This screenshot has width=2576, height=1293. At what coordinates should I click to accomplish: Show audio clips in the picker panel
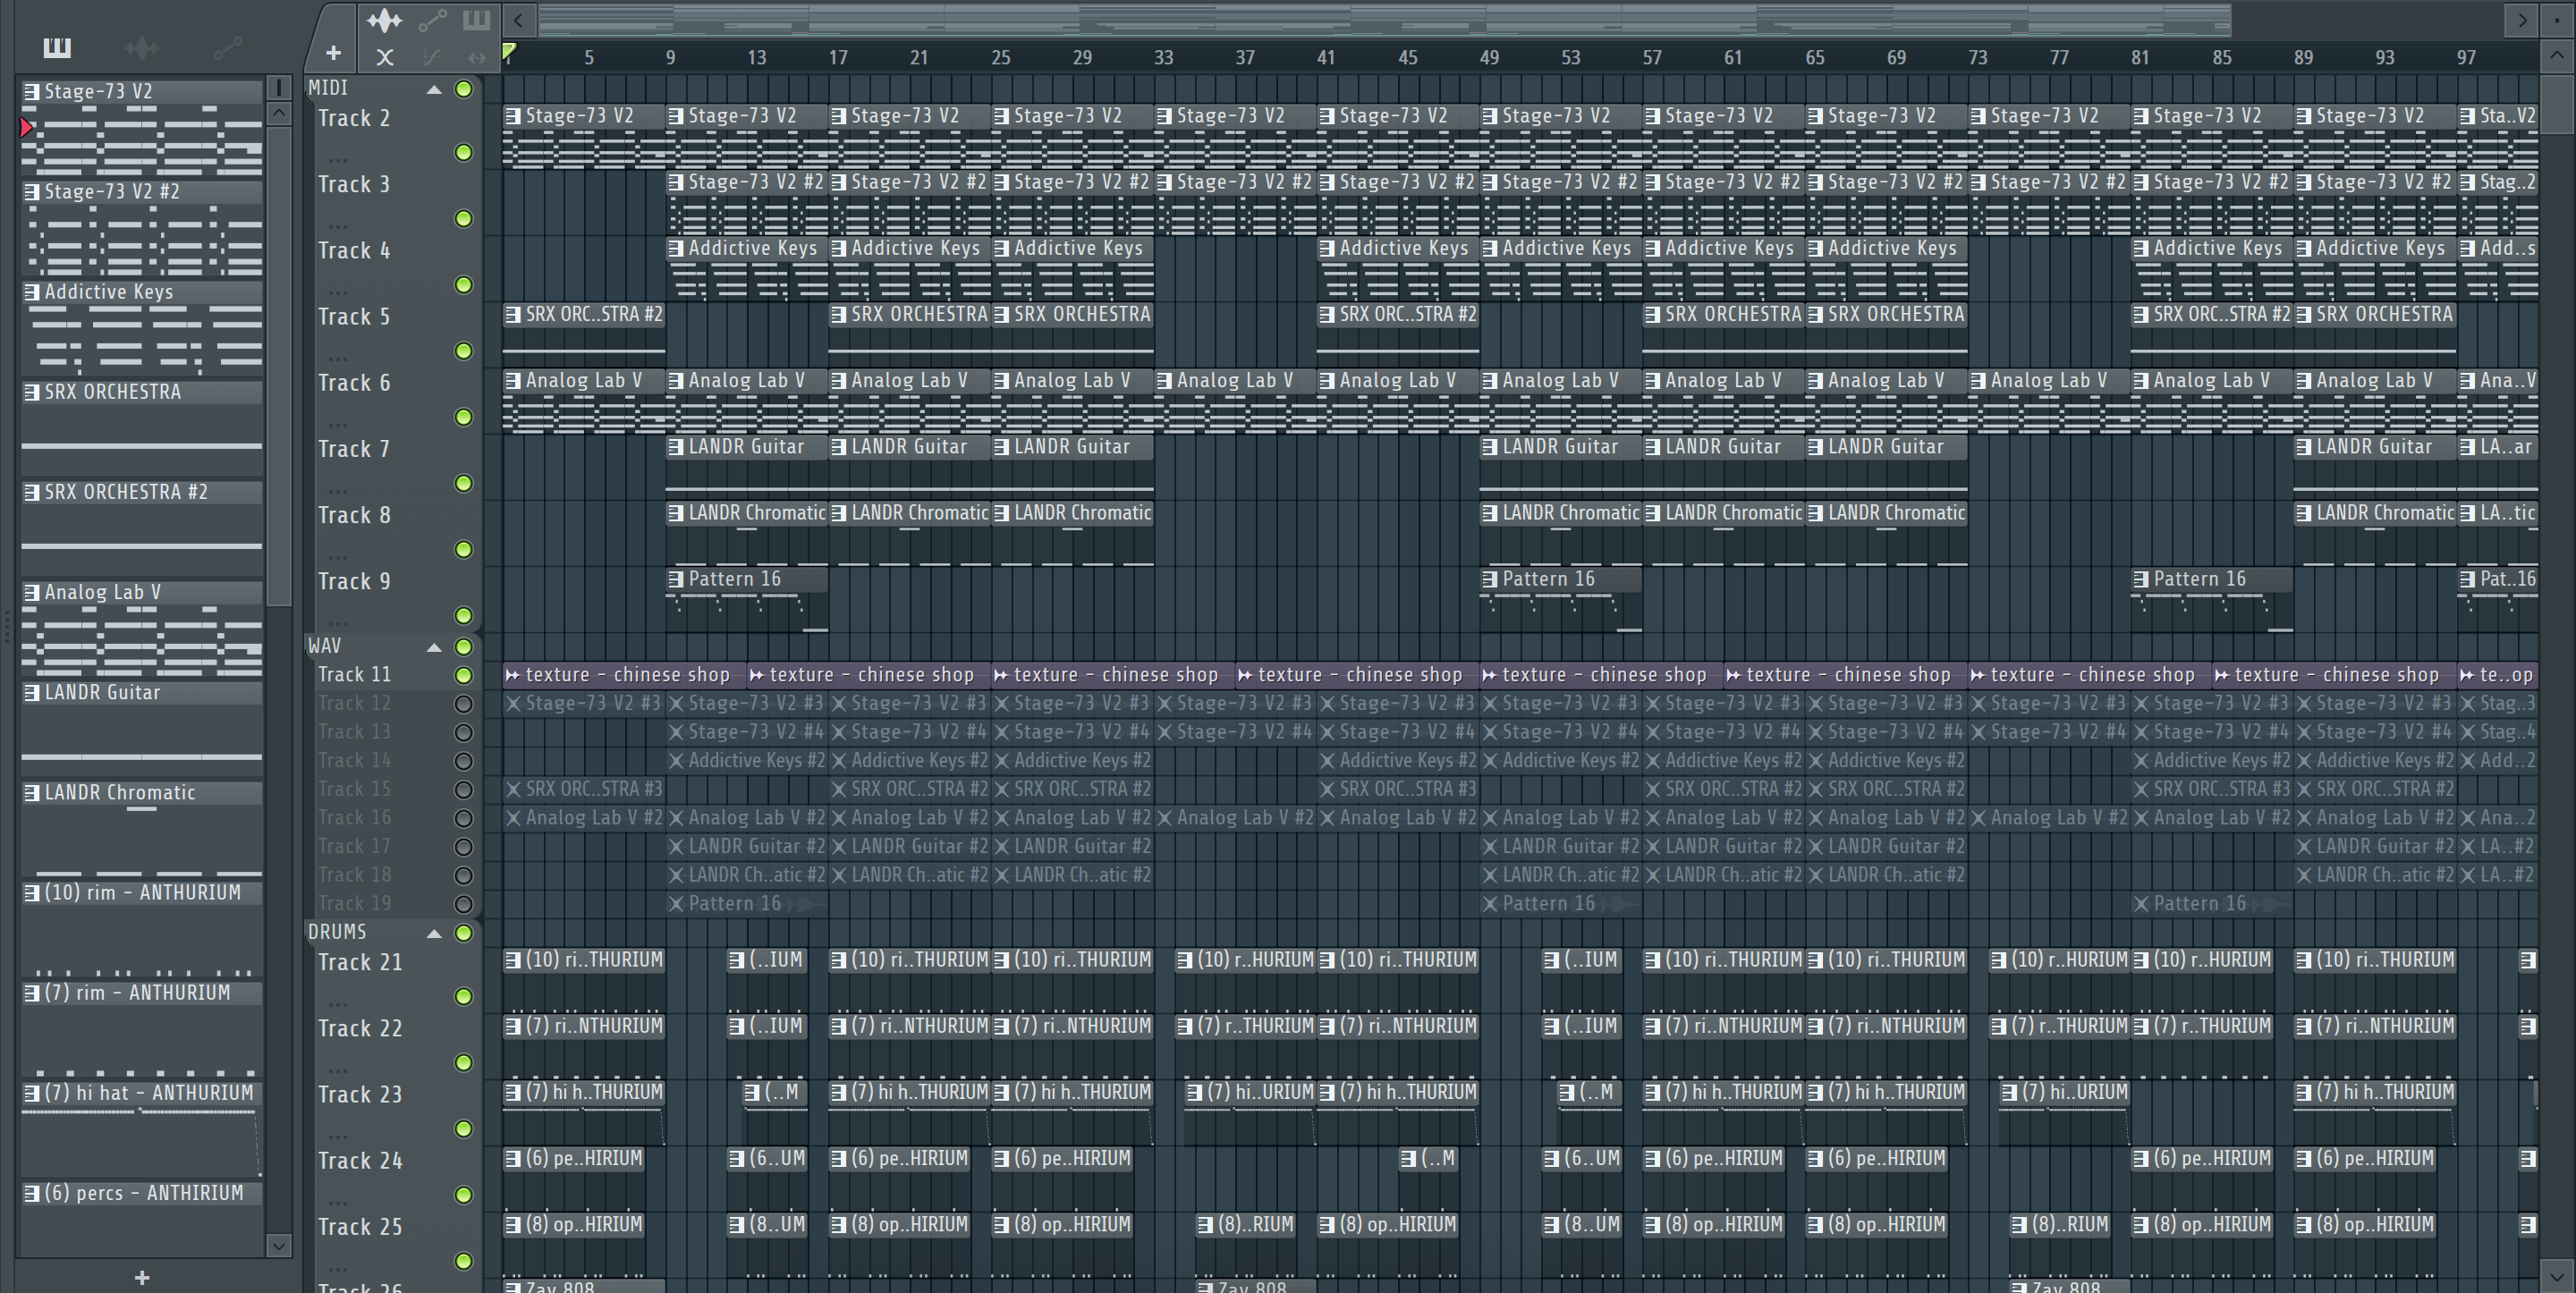(x=142, y=47)
